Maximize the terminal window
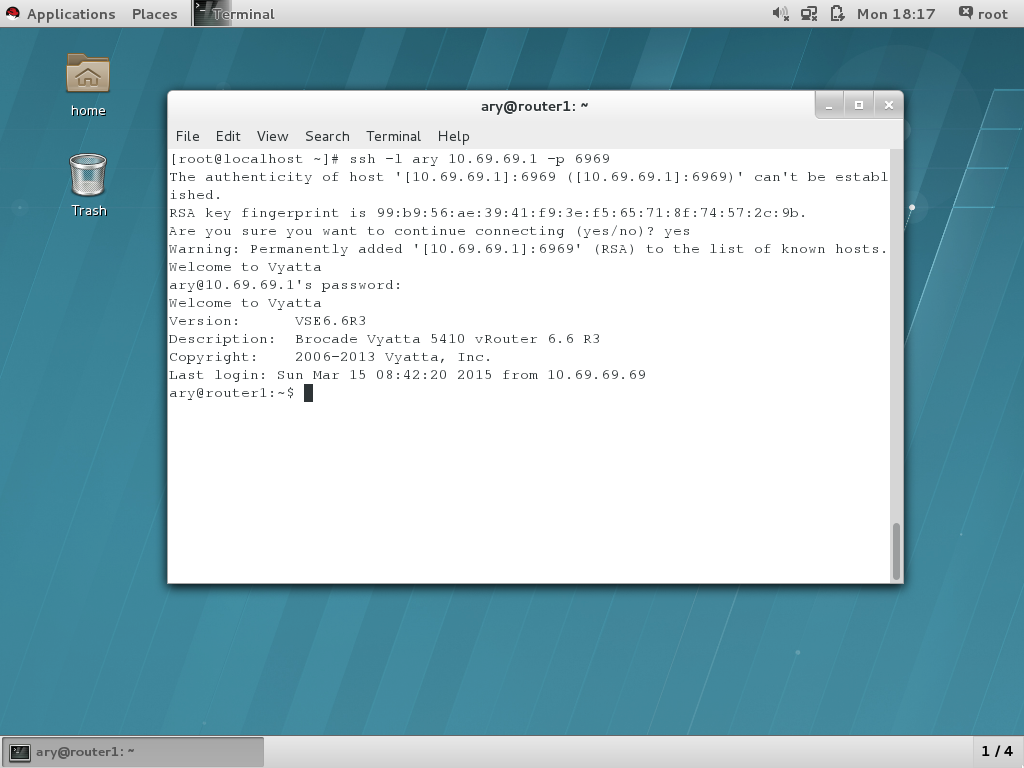1024x768 pixels. [859, 105]
